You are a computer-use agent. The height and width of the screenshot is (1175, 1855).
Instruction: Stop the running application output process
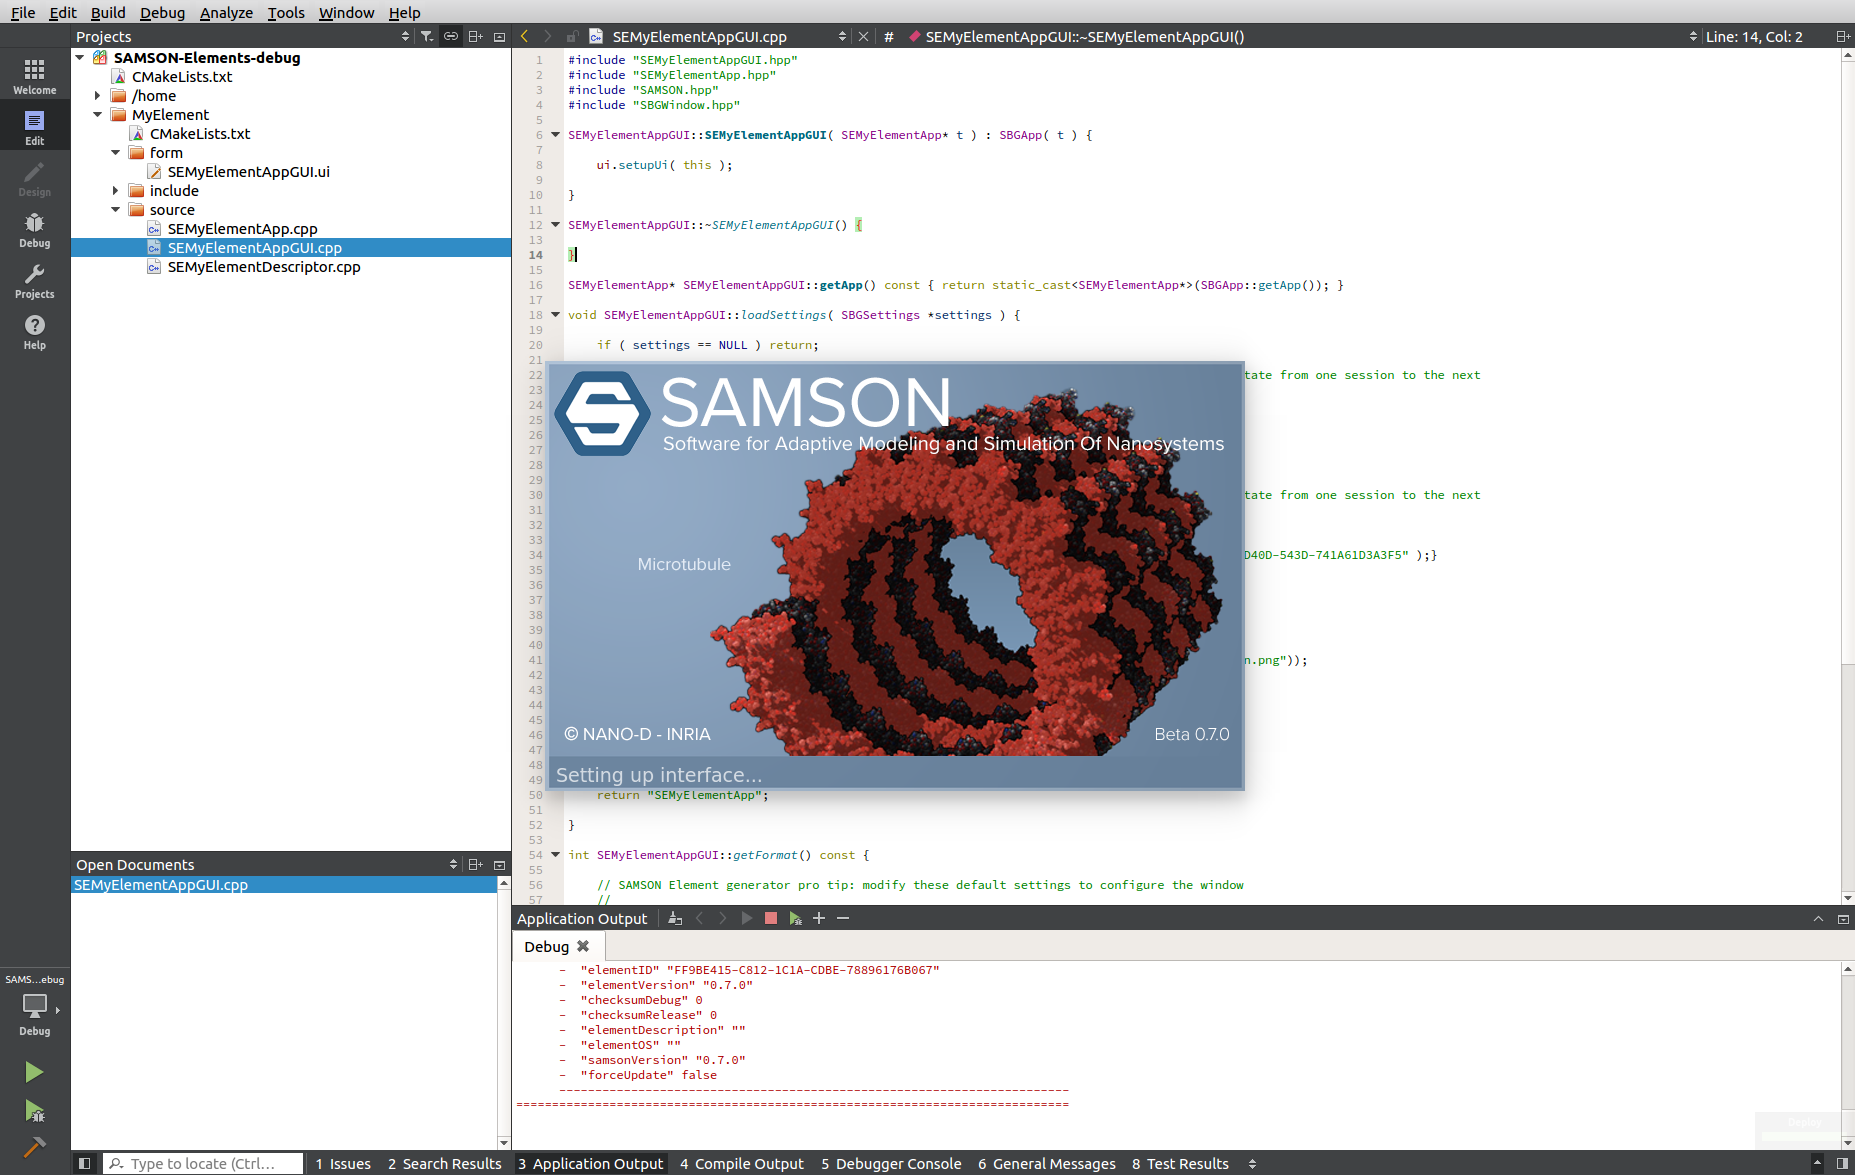[770, 918]
